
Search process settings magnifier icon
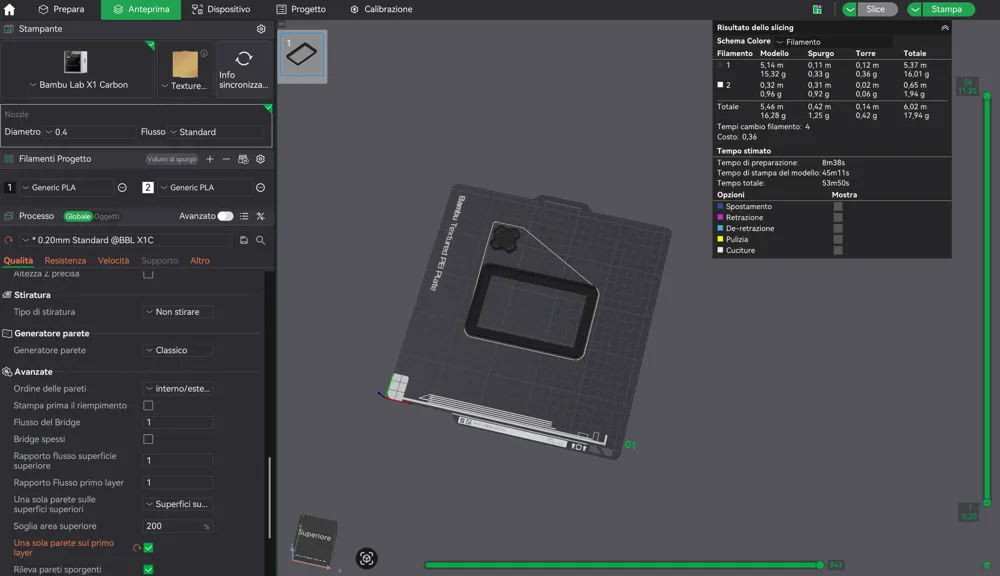(260, 240)
